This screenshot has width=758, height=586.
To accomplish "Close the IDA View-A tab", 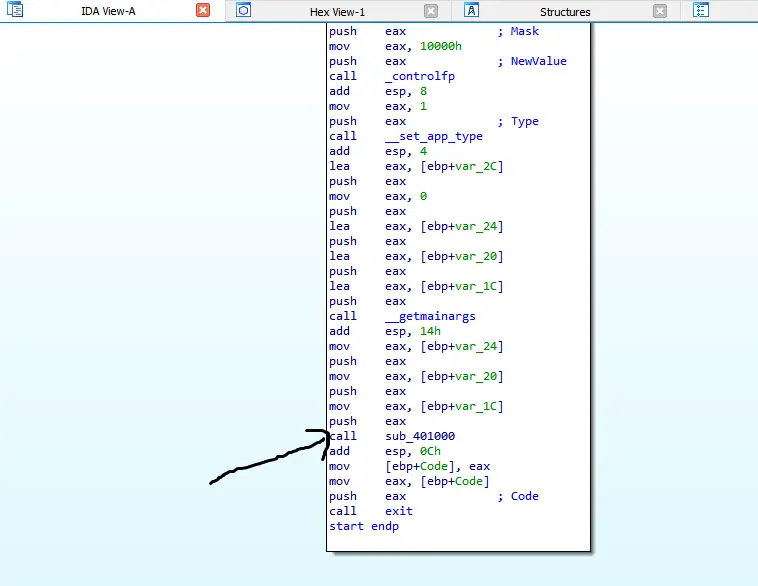I will [x=203, y=10].
